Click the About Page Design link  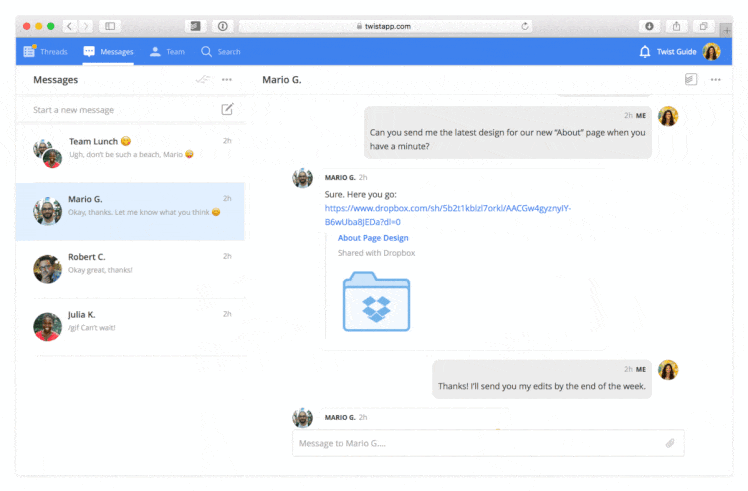[x=373, y=238]
